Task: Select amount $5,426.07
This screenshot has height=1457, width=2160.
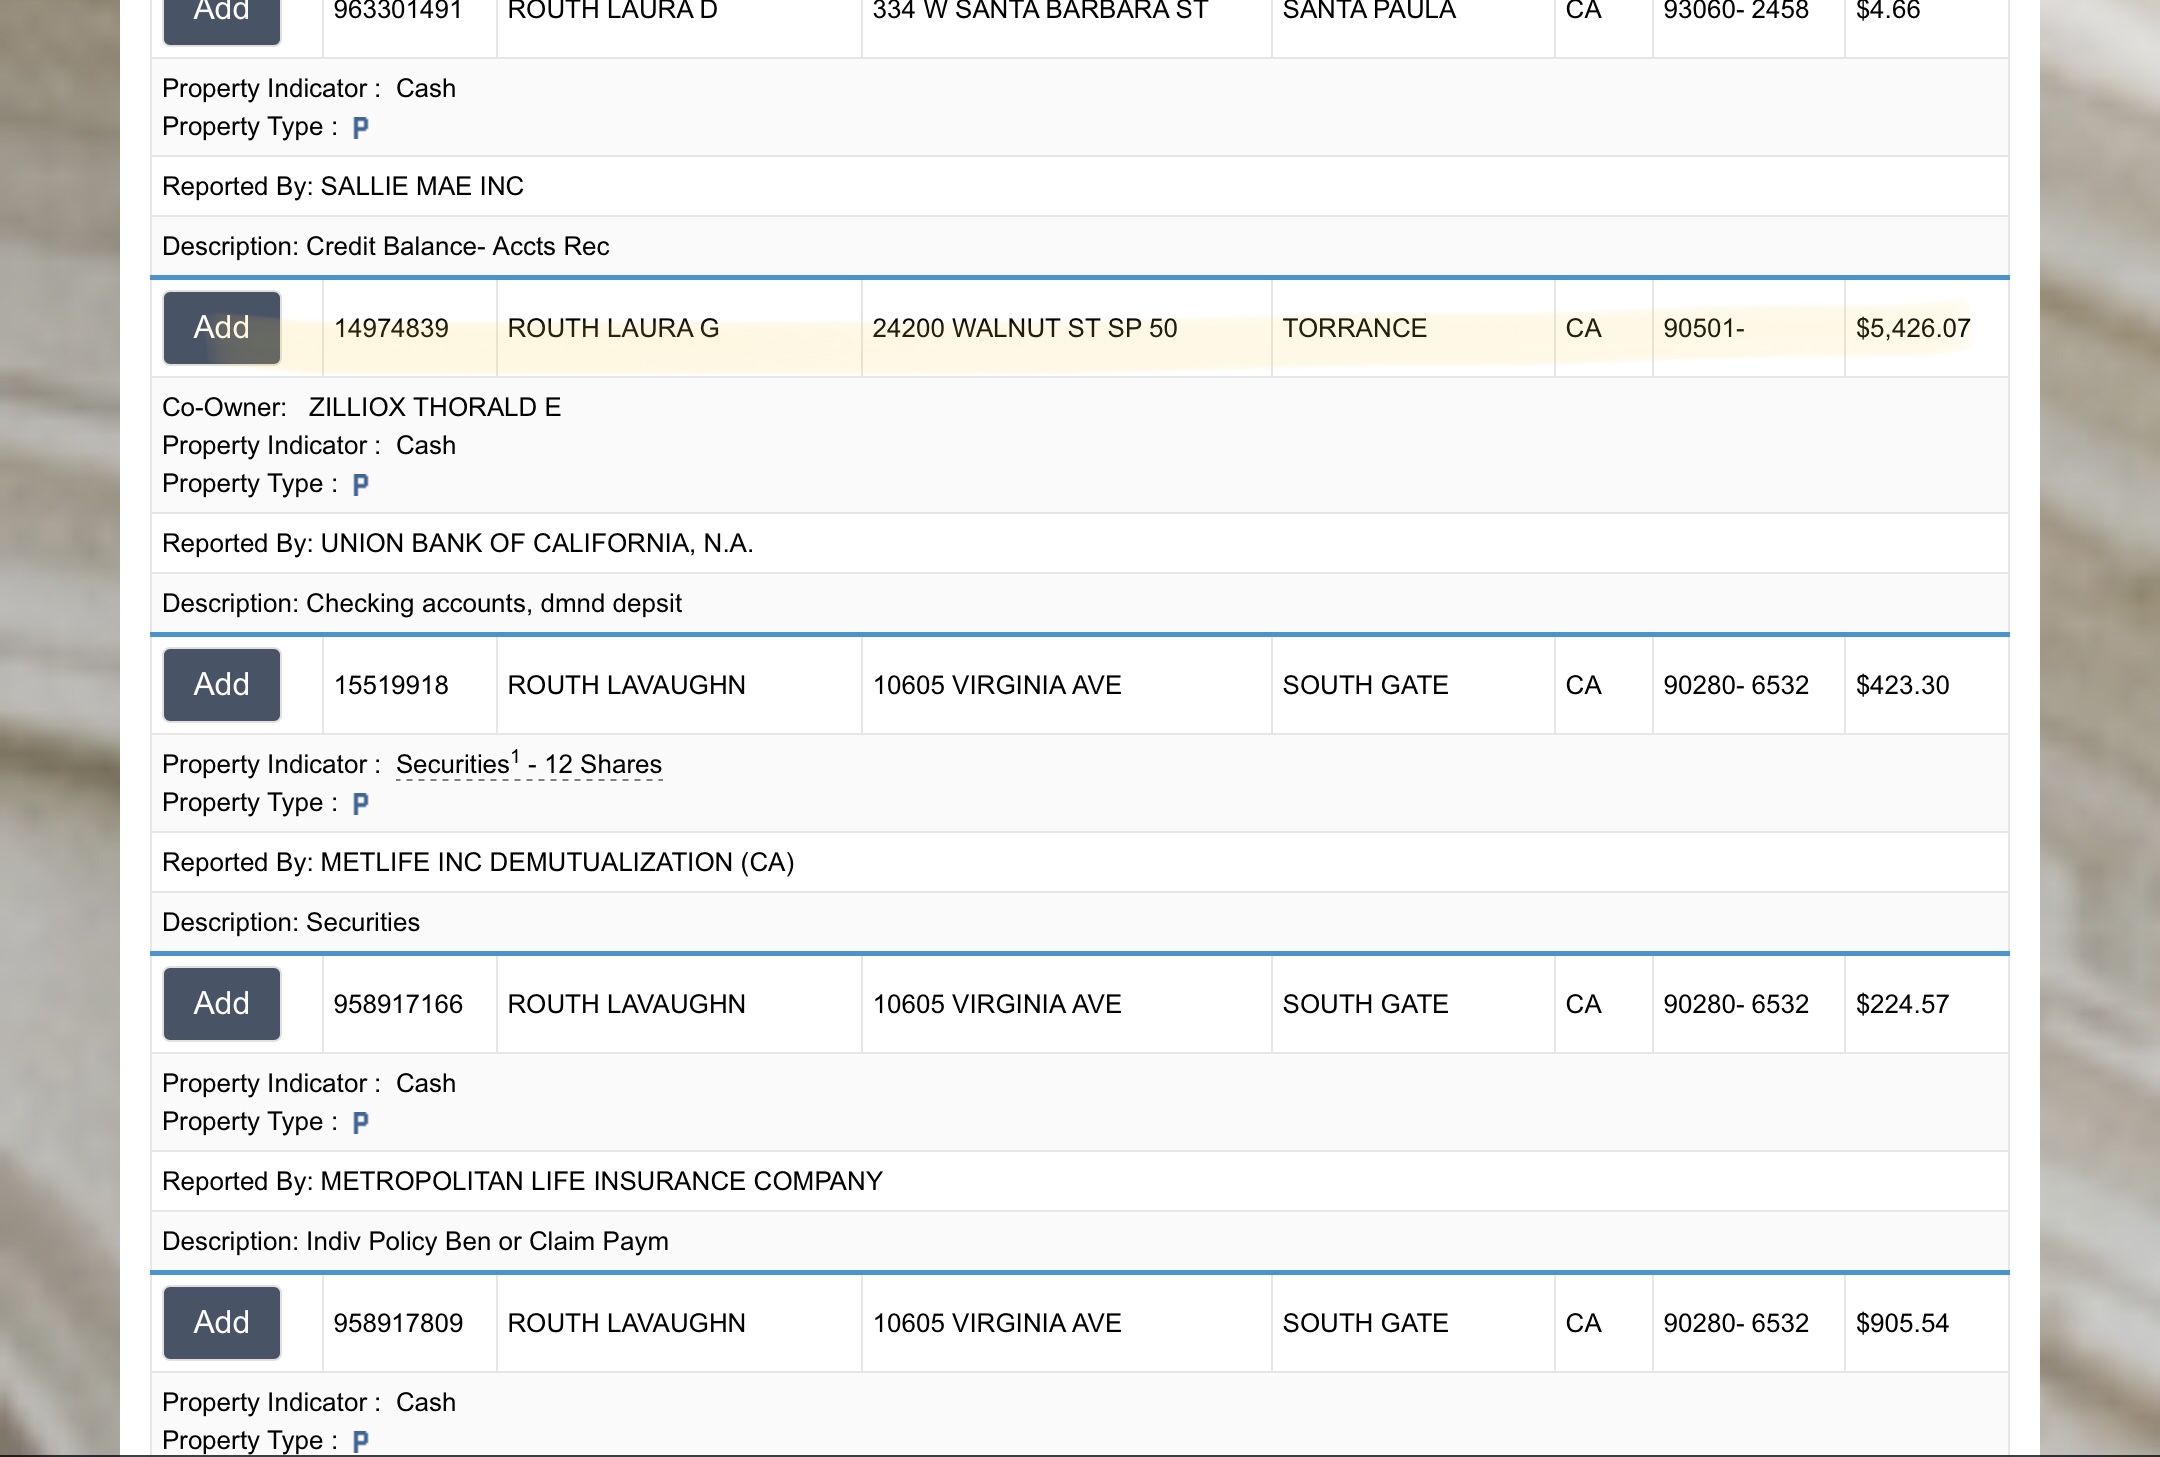Action: [x=1913, y=328]
